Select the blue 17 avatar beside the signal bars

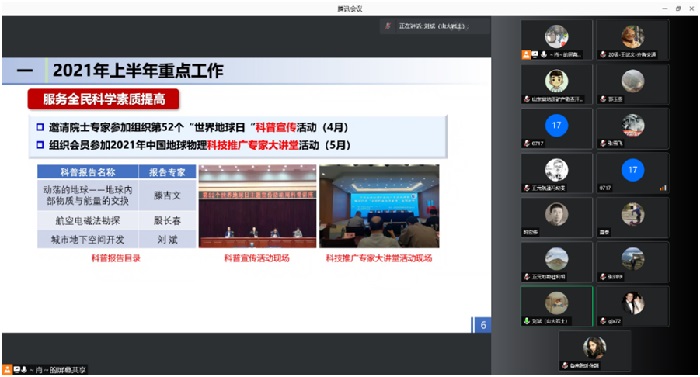point(633,170)
